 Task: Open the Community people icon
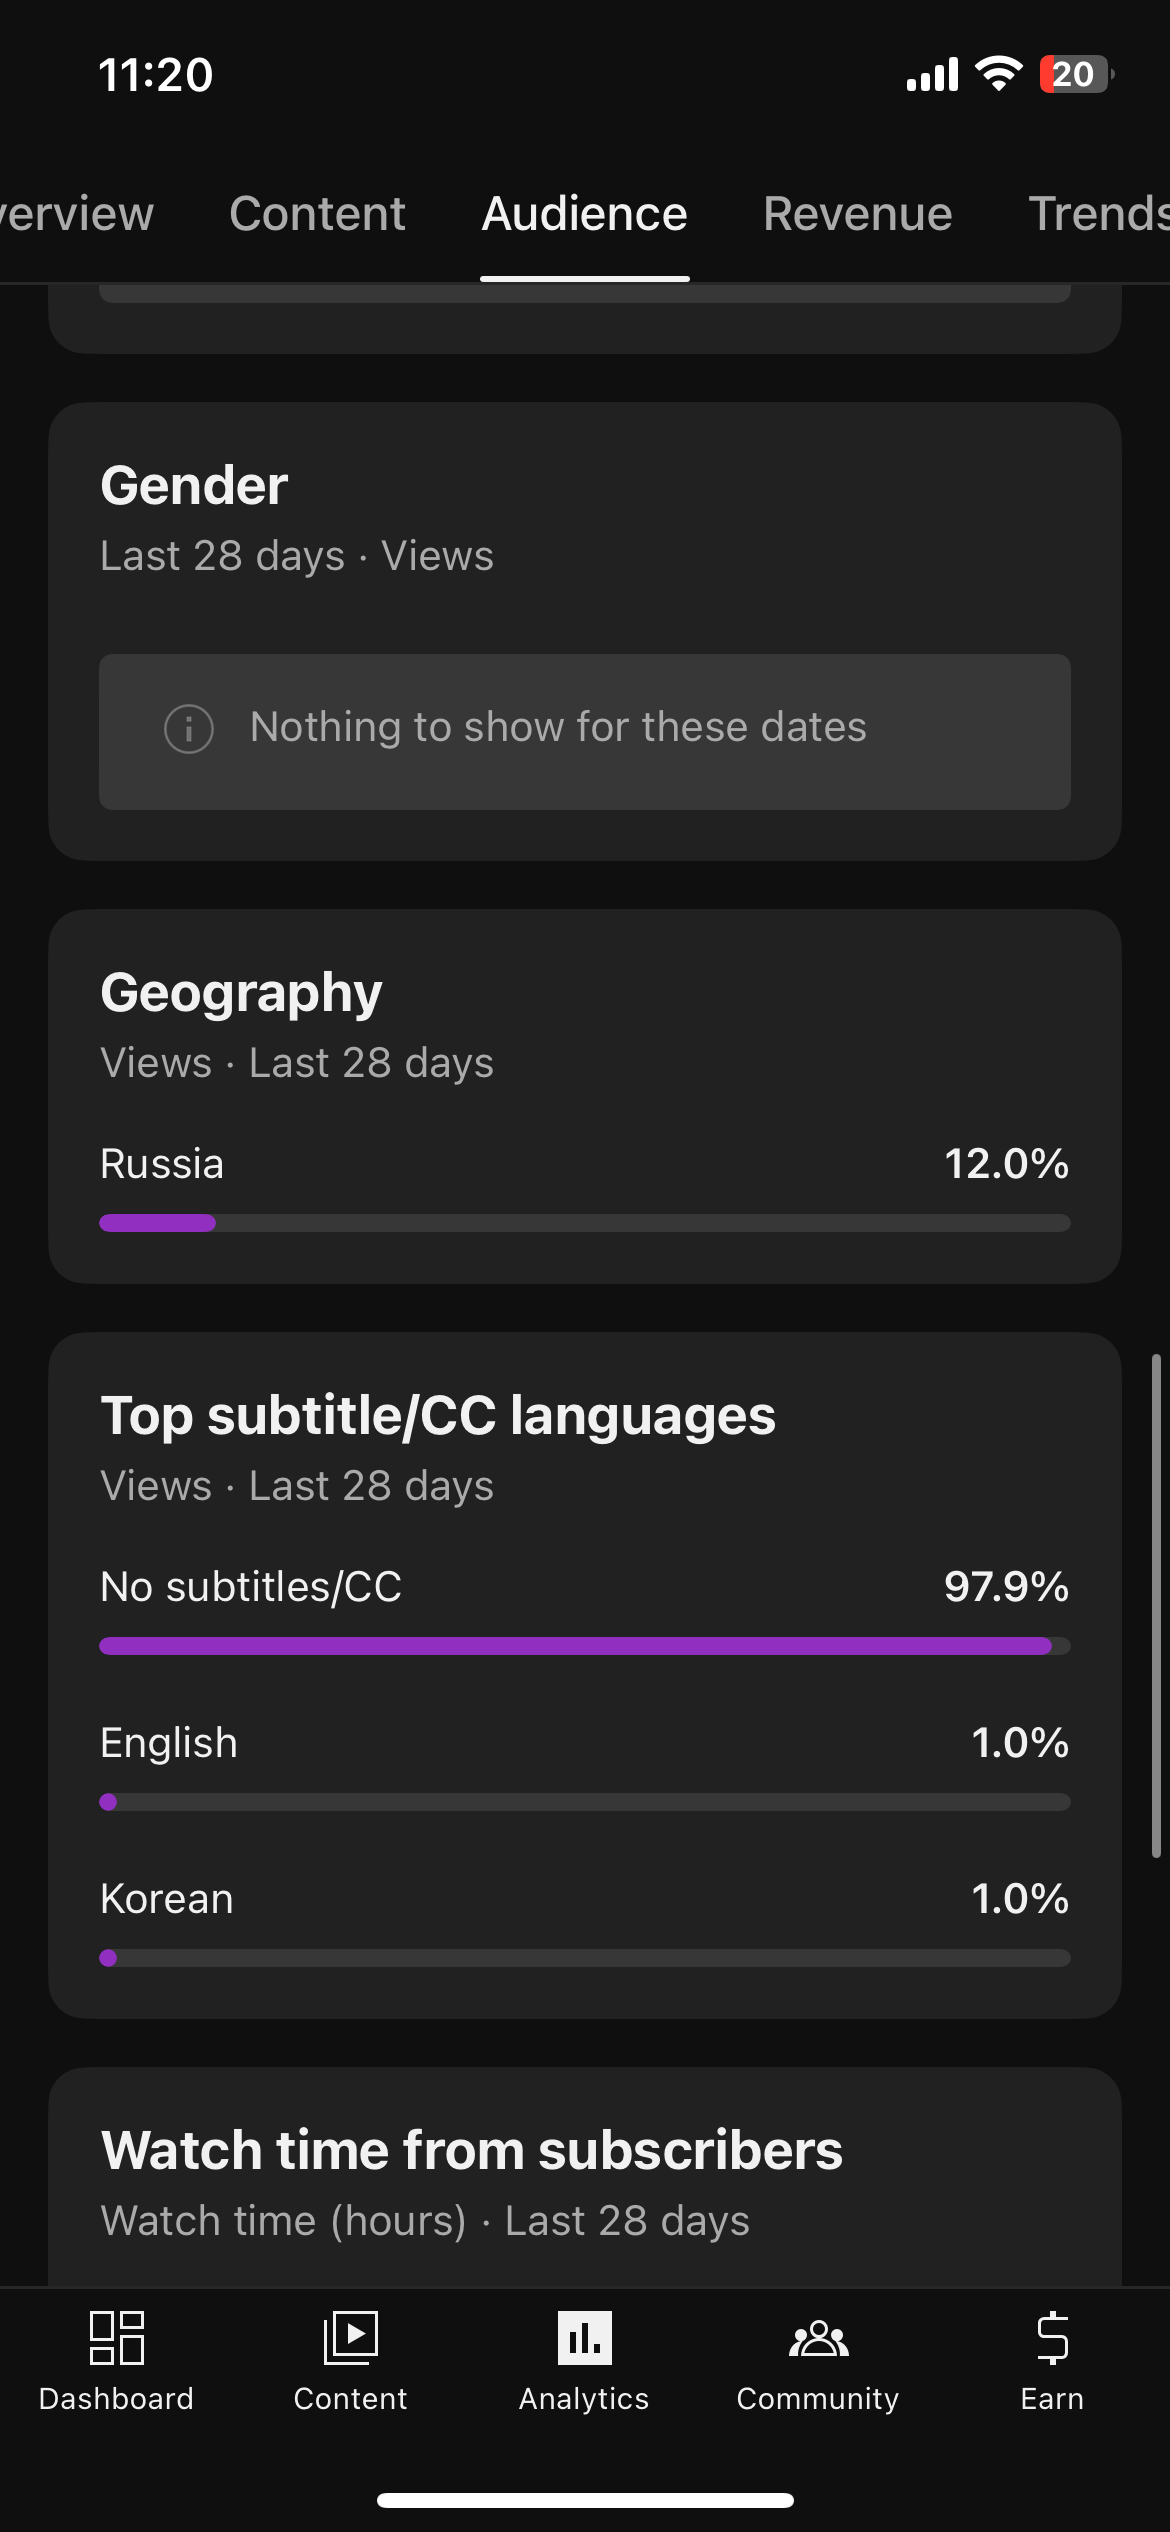click(818, 2338)
